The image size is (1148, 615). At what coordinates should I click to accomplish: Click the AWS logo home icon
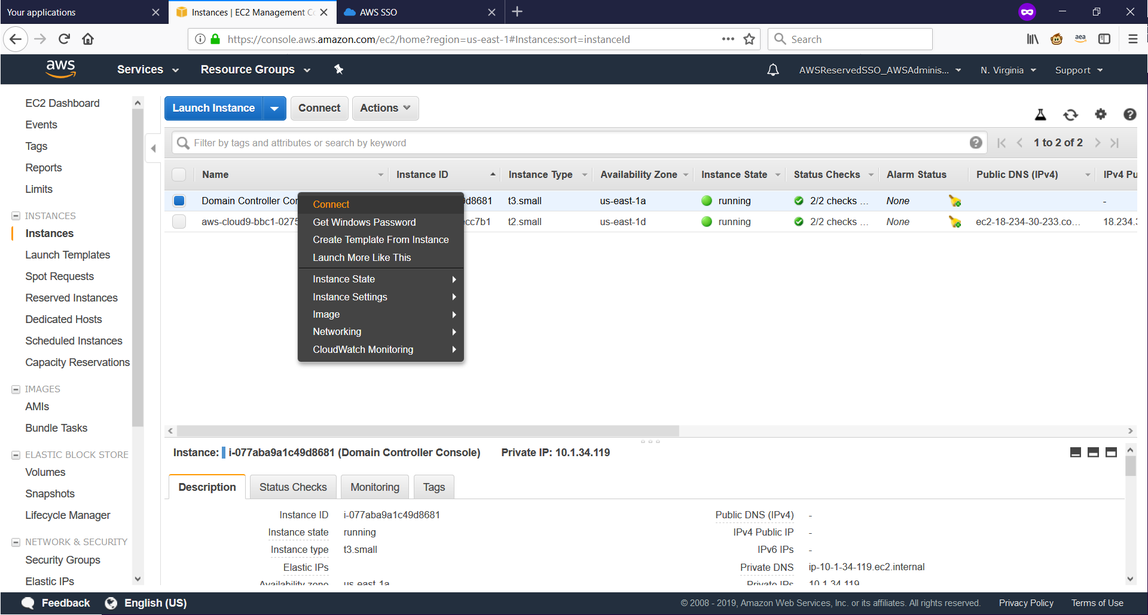60,69
